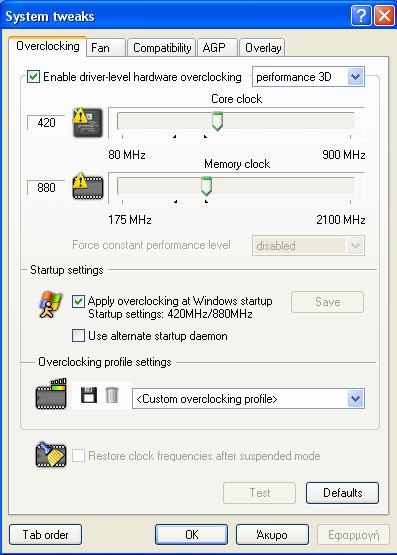Click the floppy disk save profile icon
Screen dimensions: 397x555
pyautogui.click(x=89, y=395)
